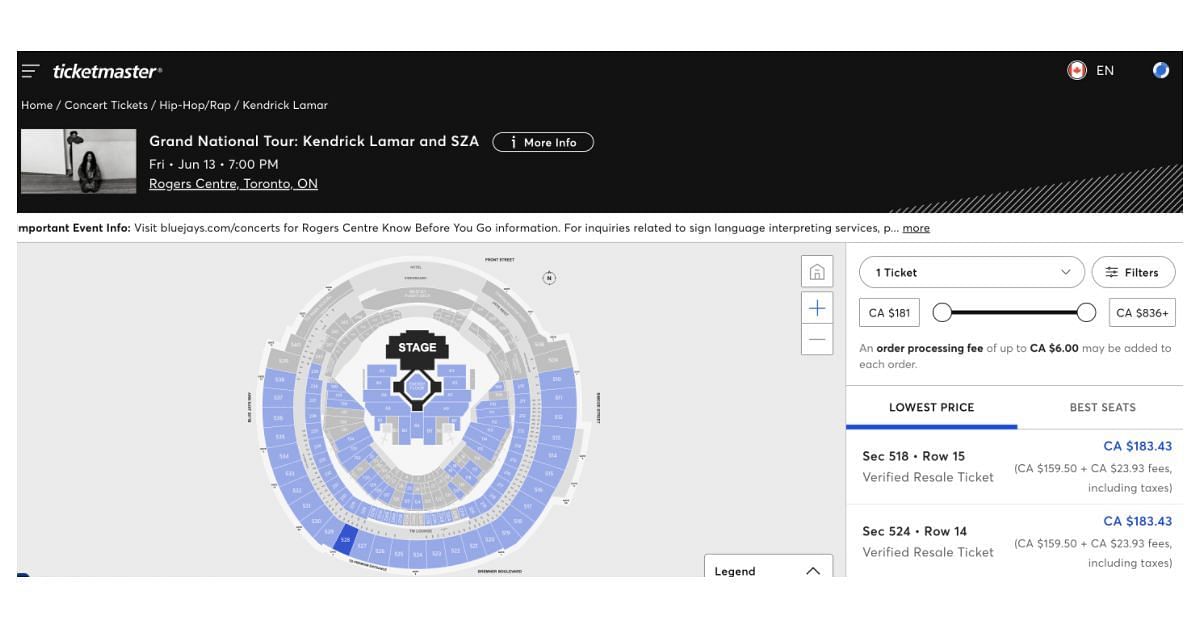Click the minimum price CA $181 field

coord(889,313)
